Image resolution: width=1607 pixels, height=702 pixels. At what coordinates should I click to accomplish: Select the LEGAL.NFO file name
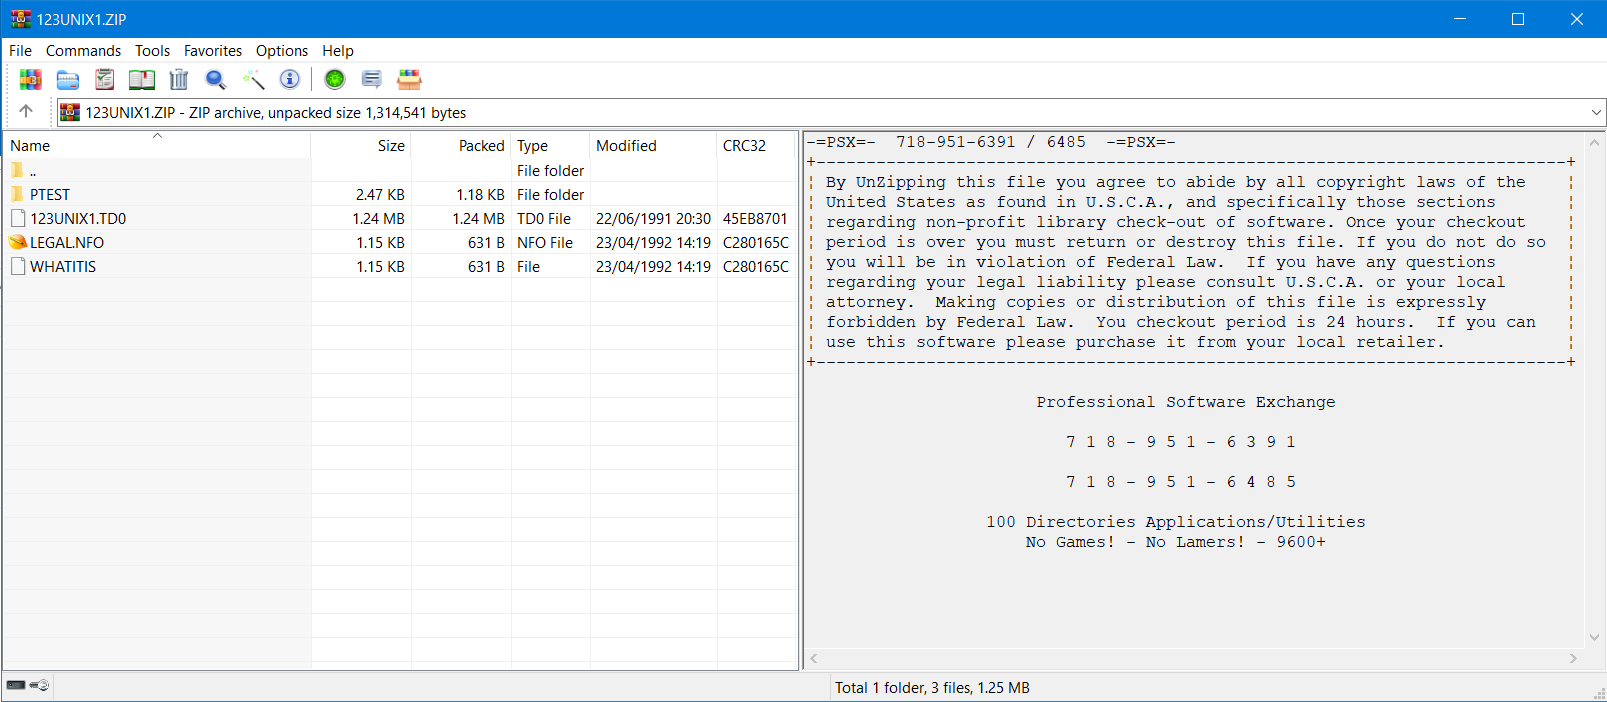(x=67, y=242)
